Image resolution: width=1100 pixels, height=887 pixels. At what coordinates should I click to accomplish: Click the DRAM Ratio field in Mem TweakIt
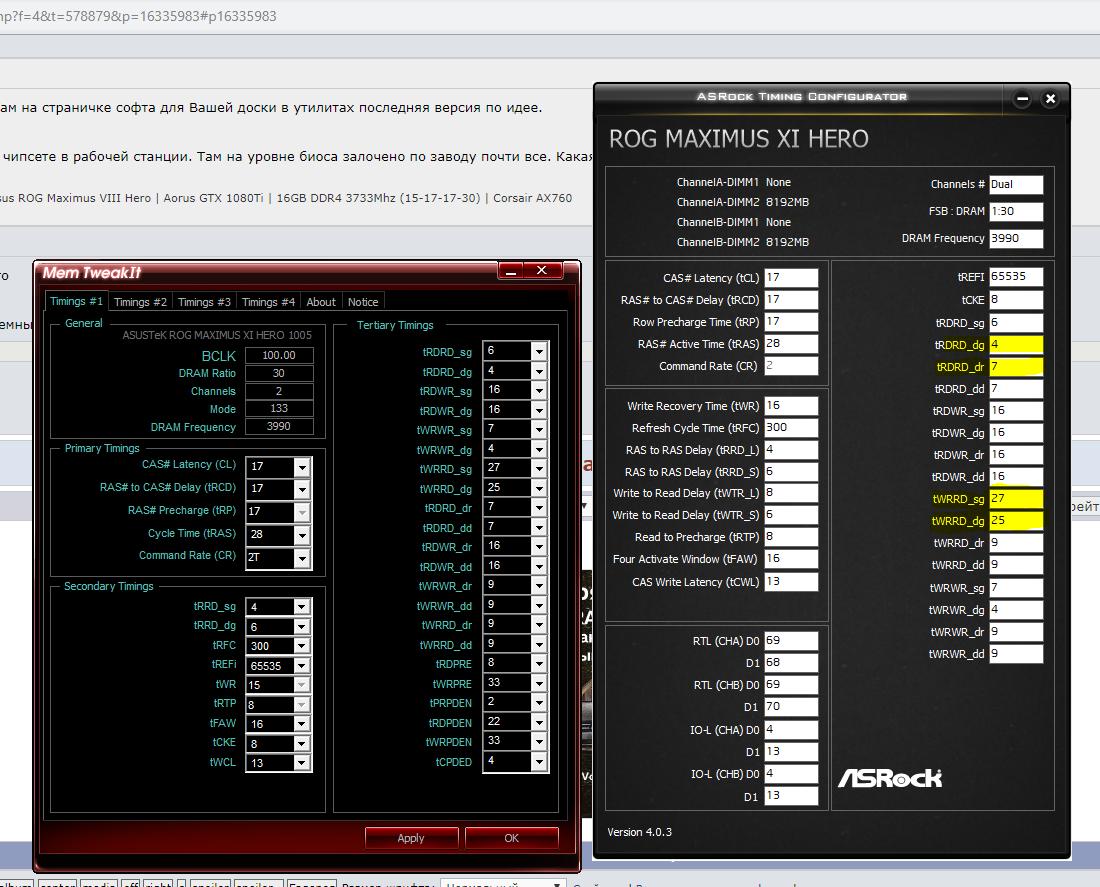(279, 373)
